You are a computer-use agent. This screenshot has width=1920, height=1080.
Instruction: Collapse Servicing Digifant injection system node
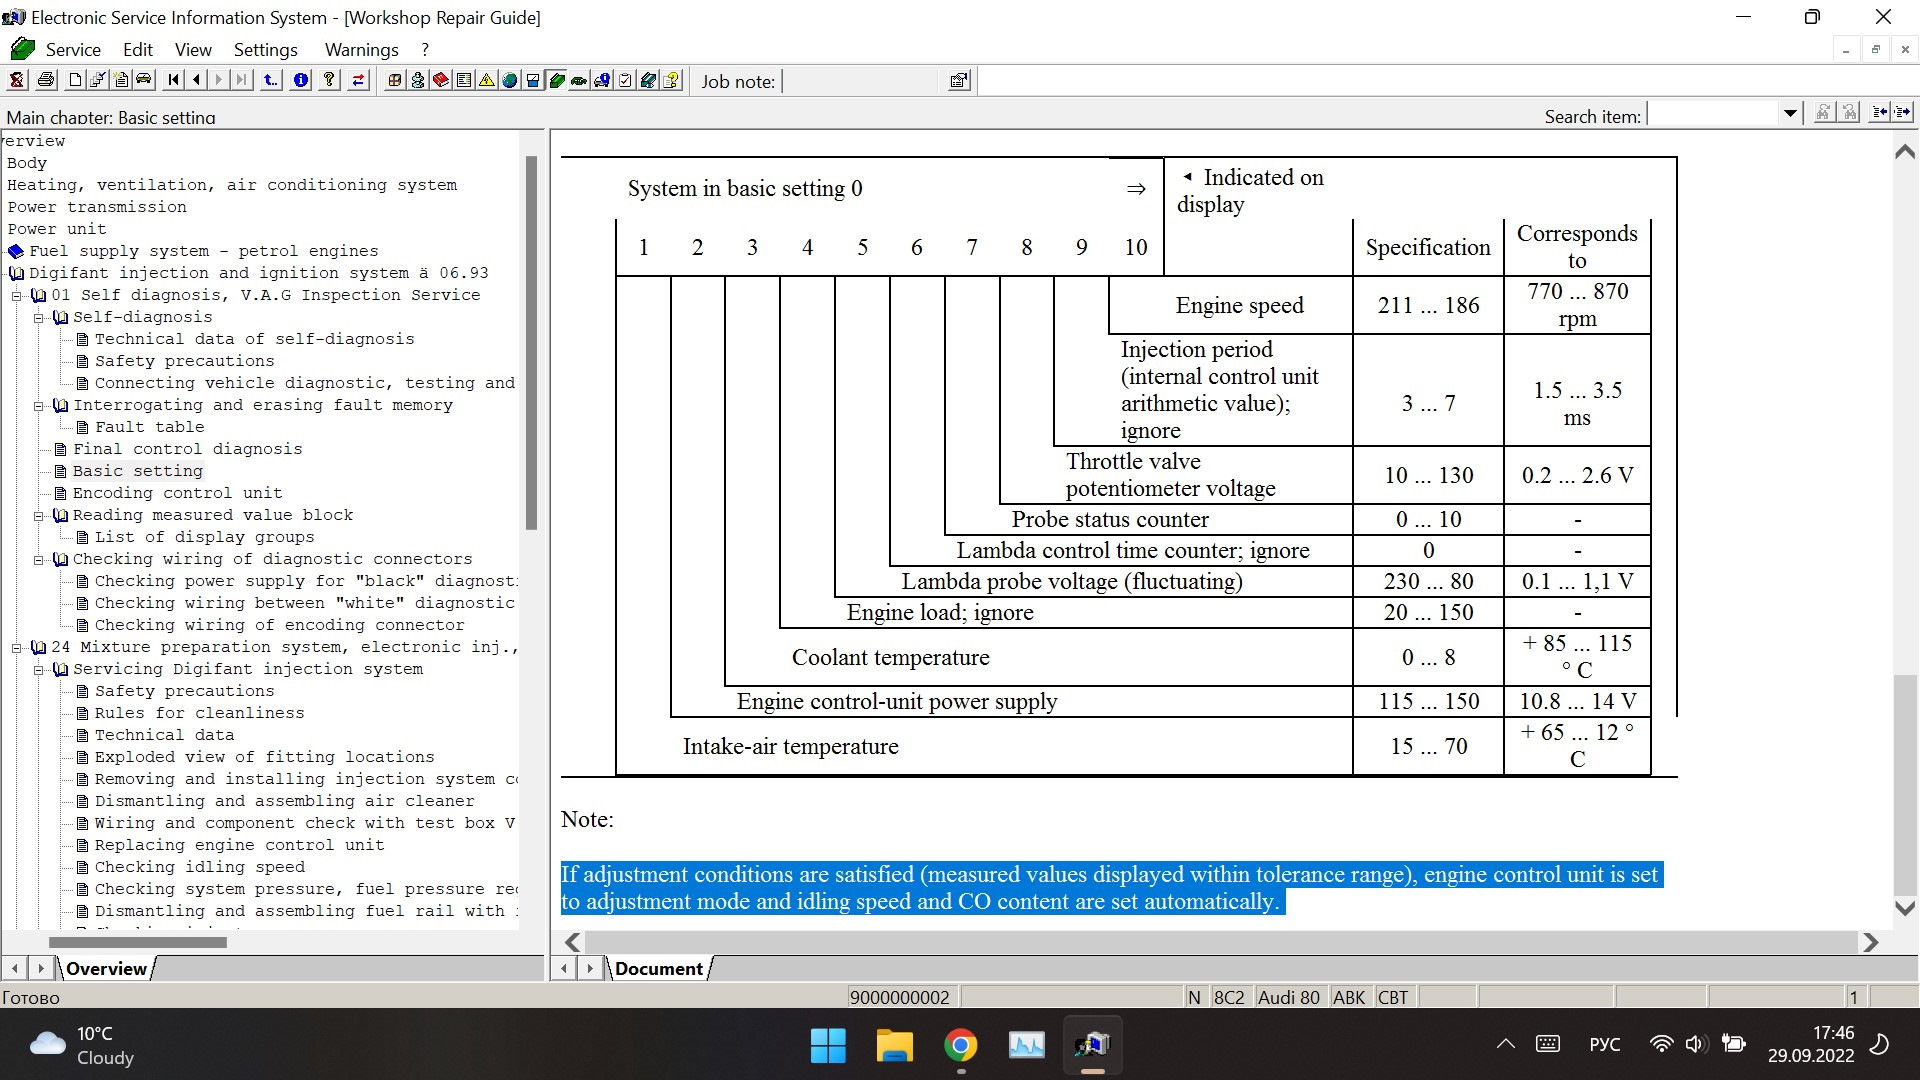coord(39,670)
